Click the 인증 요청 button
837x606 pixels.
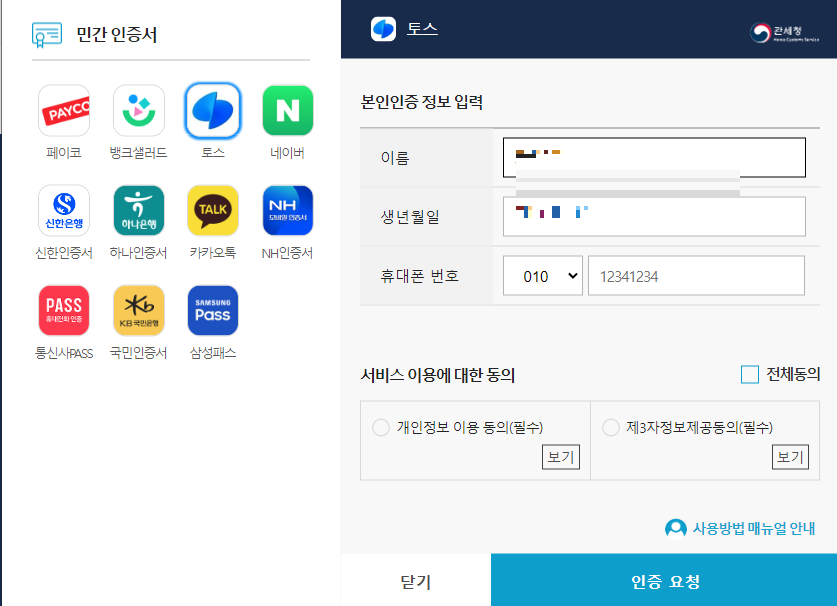(664, 580)
